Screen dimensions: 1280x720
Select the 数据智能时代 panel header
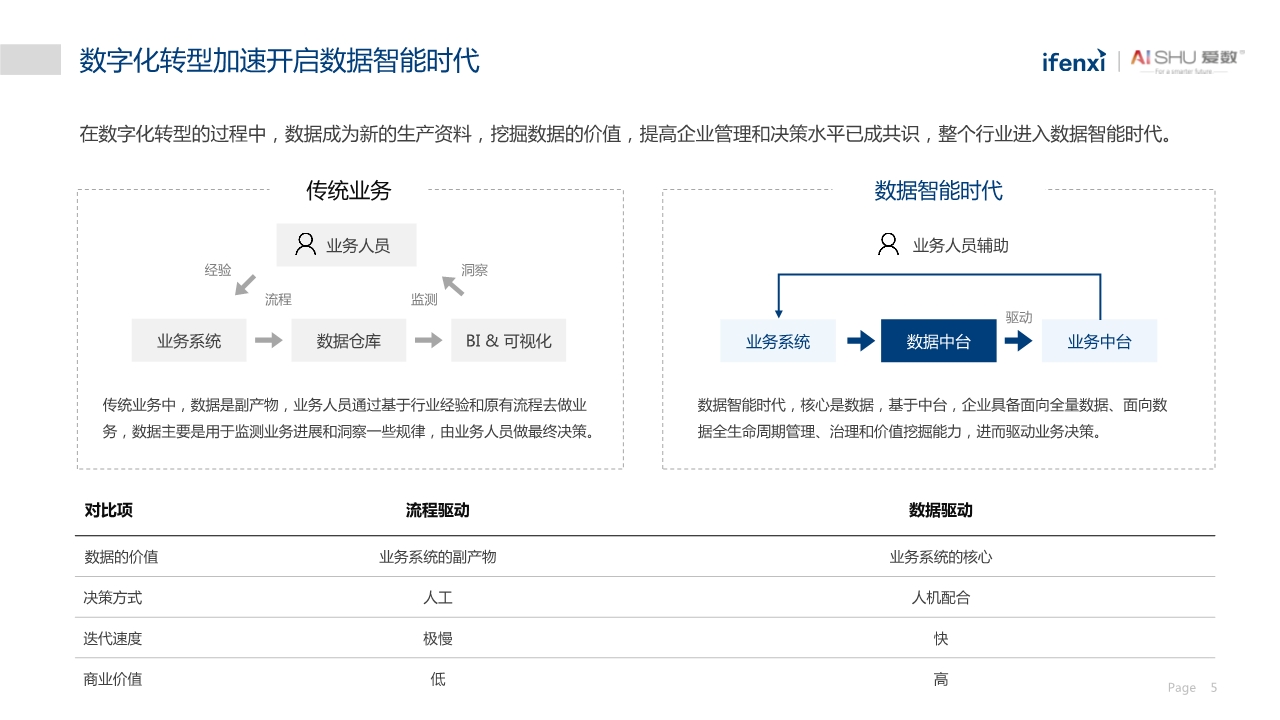click(940, 191)
